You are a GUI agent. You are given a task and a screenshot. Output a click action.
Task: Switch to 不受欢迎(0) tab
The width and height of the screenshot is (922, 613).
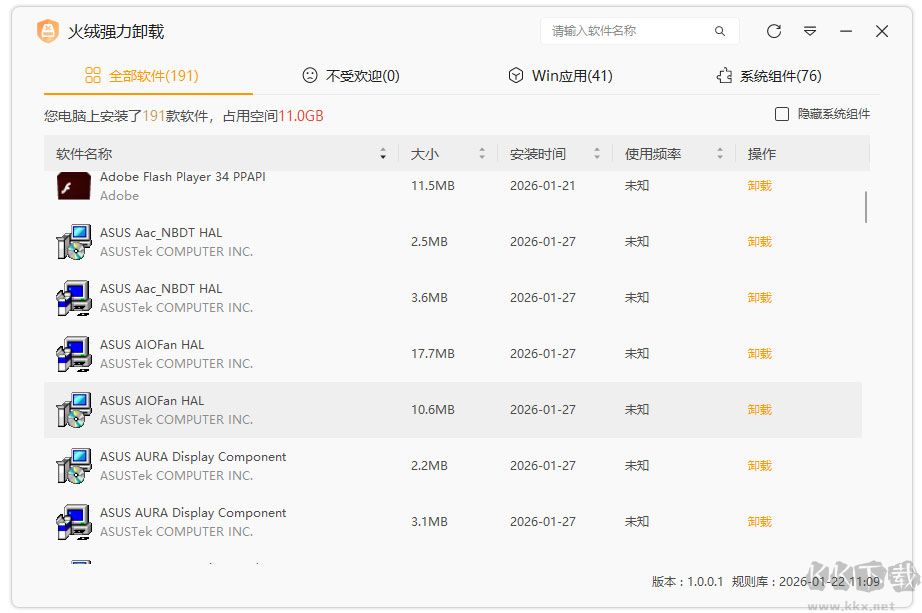click(x=350, y=75)
